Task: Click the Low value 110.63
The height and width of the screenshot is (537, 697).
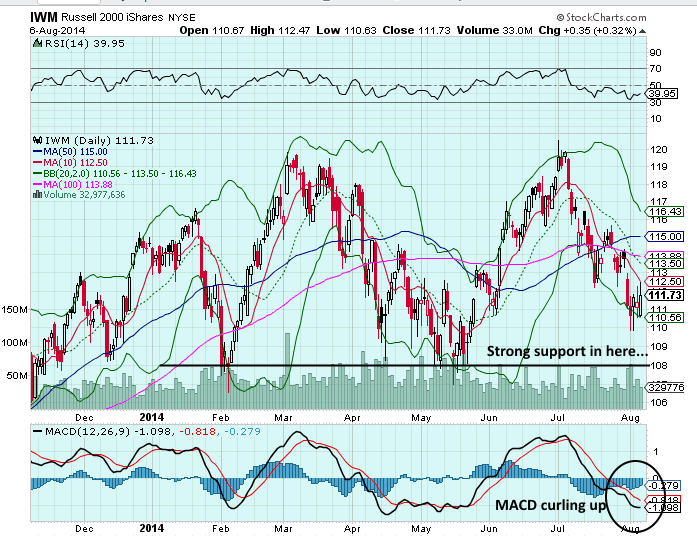Action: click(x=361, y=31)
